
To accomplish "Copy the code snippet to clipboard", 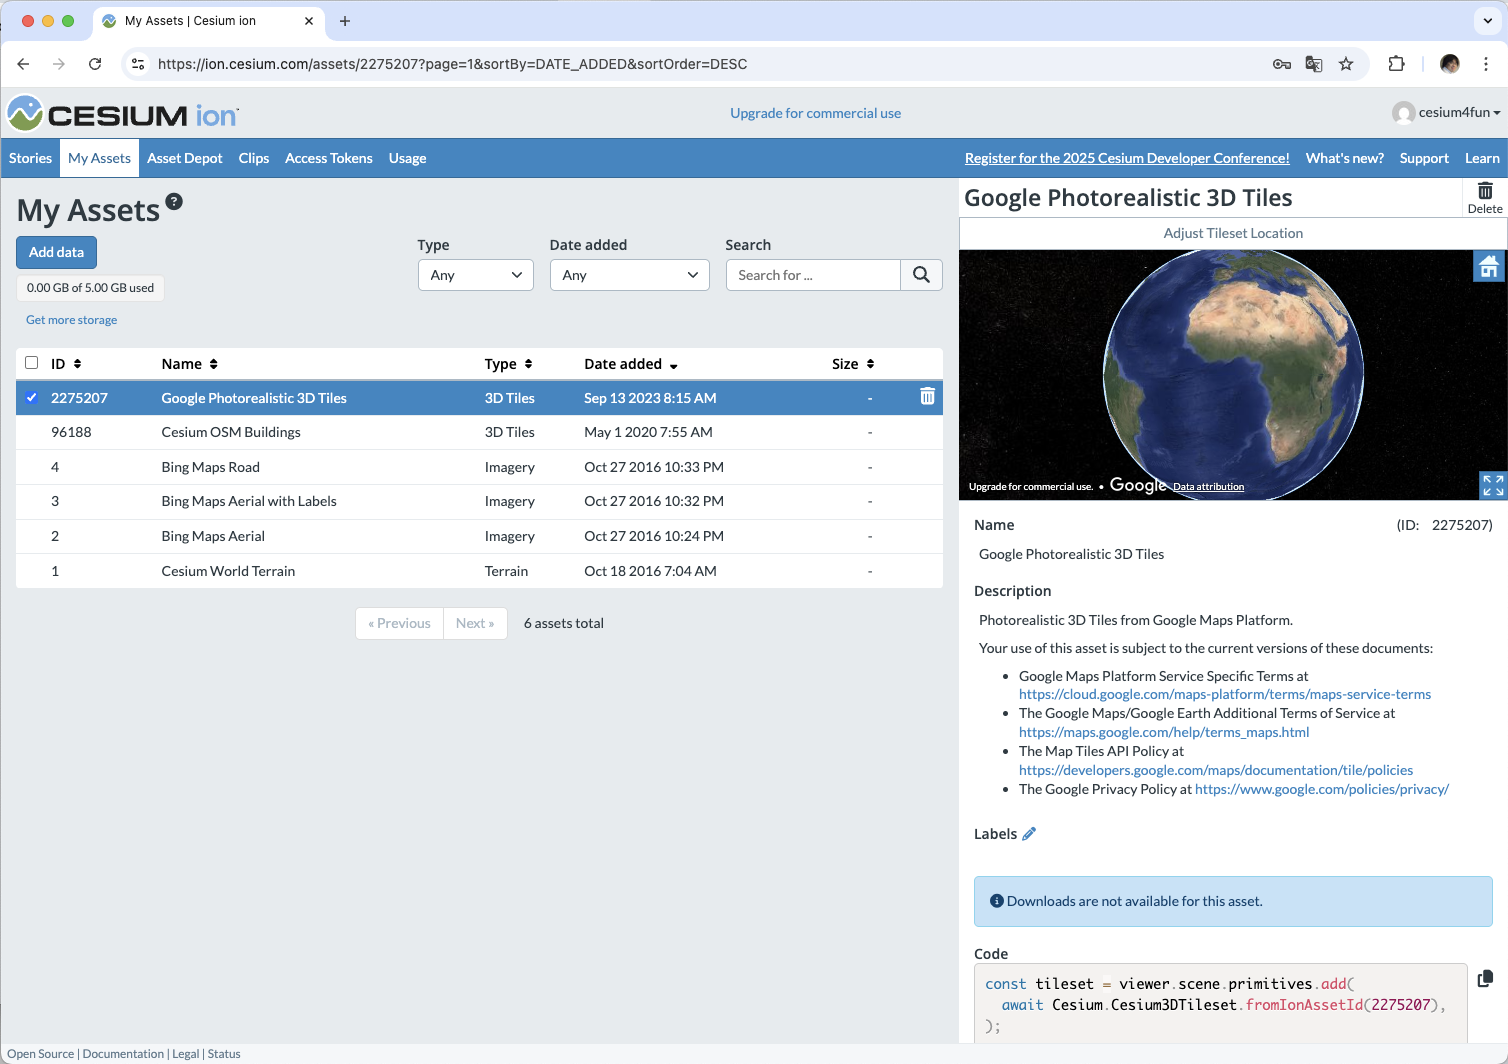I will coord(1485,978).
